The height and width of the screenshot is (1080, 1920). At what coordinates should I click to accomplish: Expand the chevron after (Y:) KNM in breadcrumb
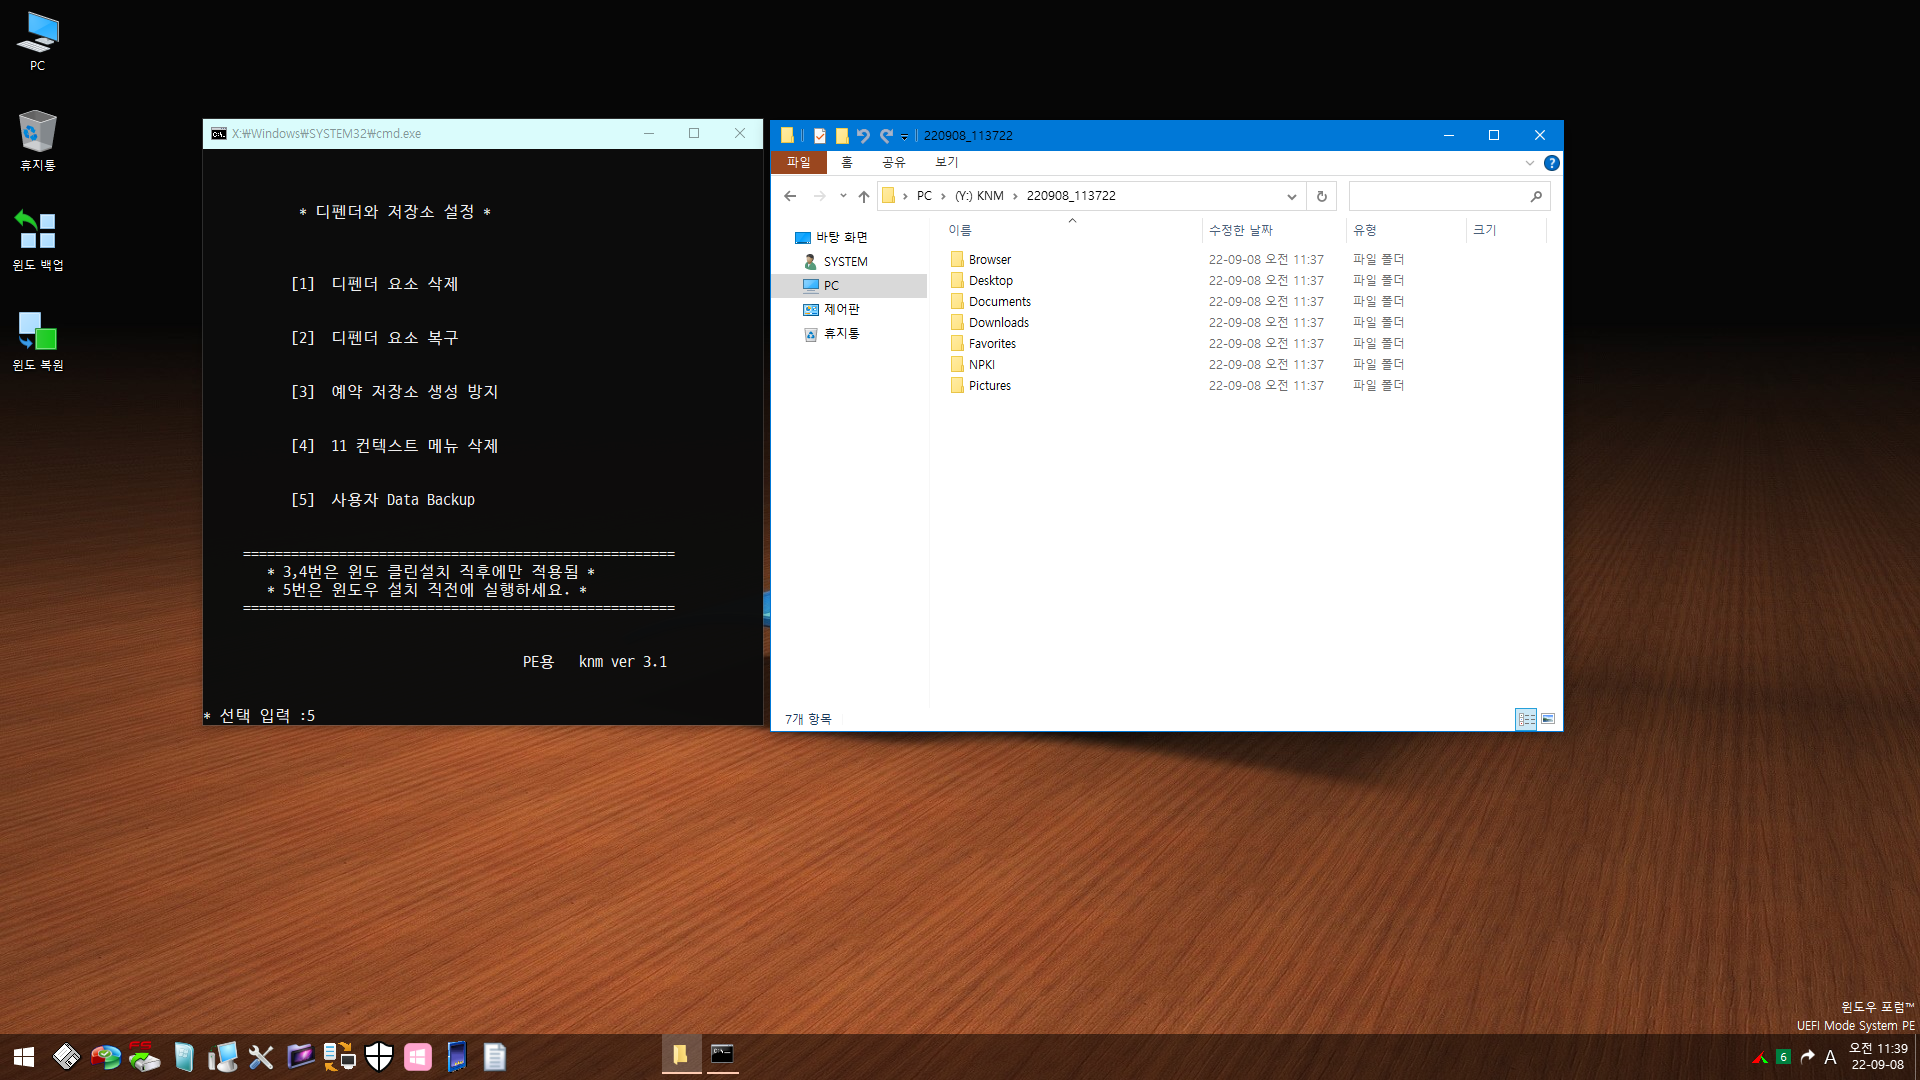coord(1015,196)
